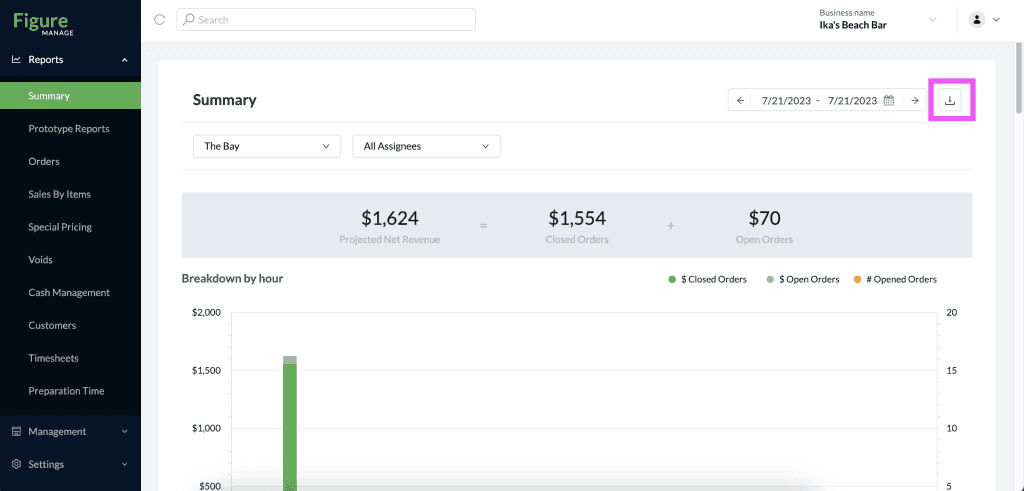Open the calendar date picker icon
Screen dimensions: 1024x491
pyautogui.click(x=888, y=101)
